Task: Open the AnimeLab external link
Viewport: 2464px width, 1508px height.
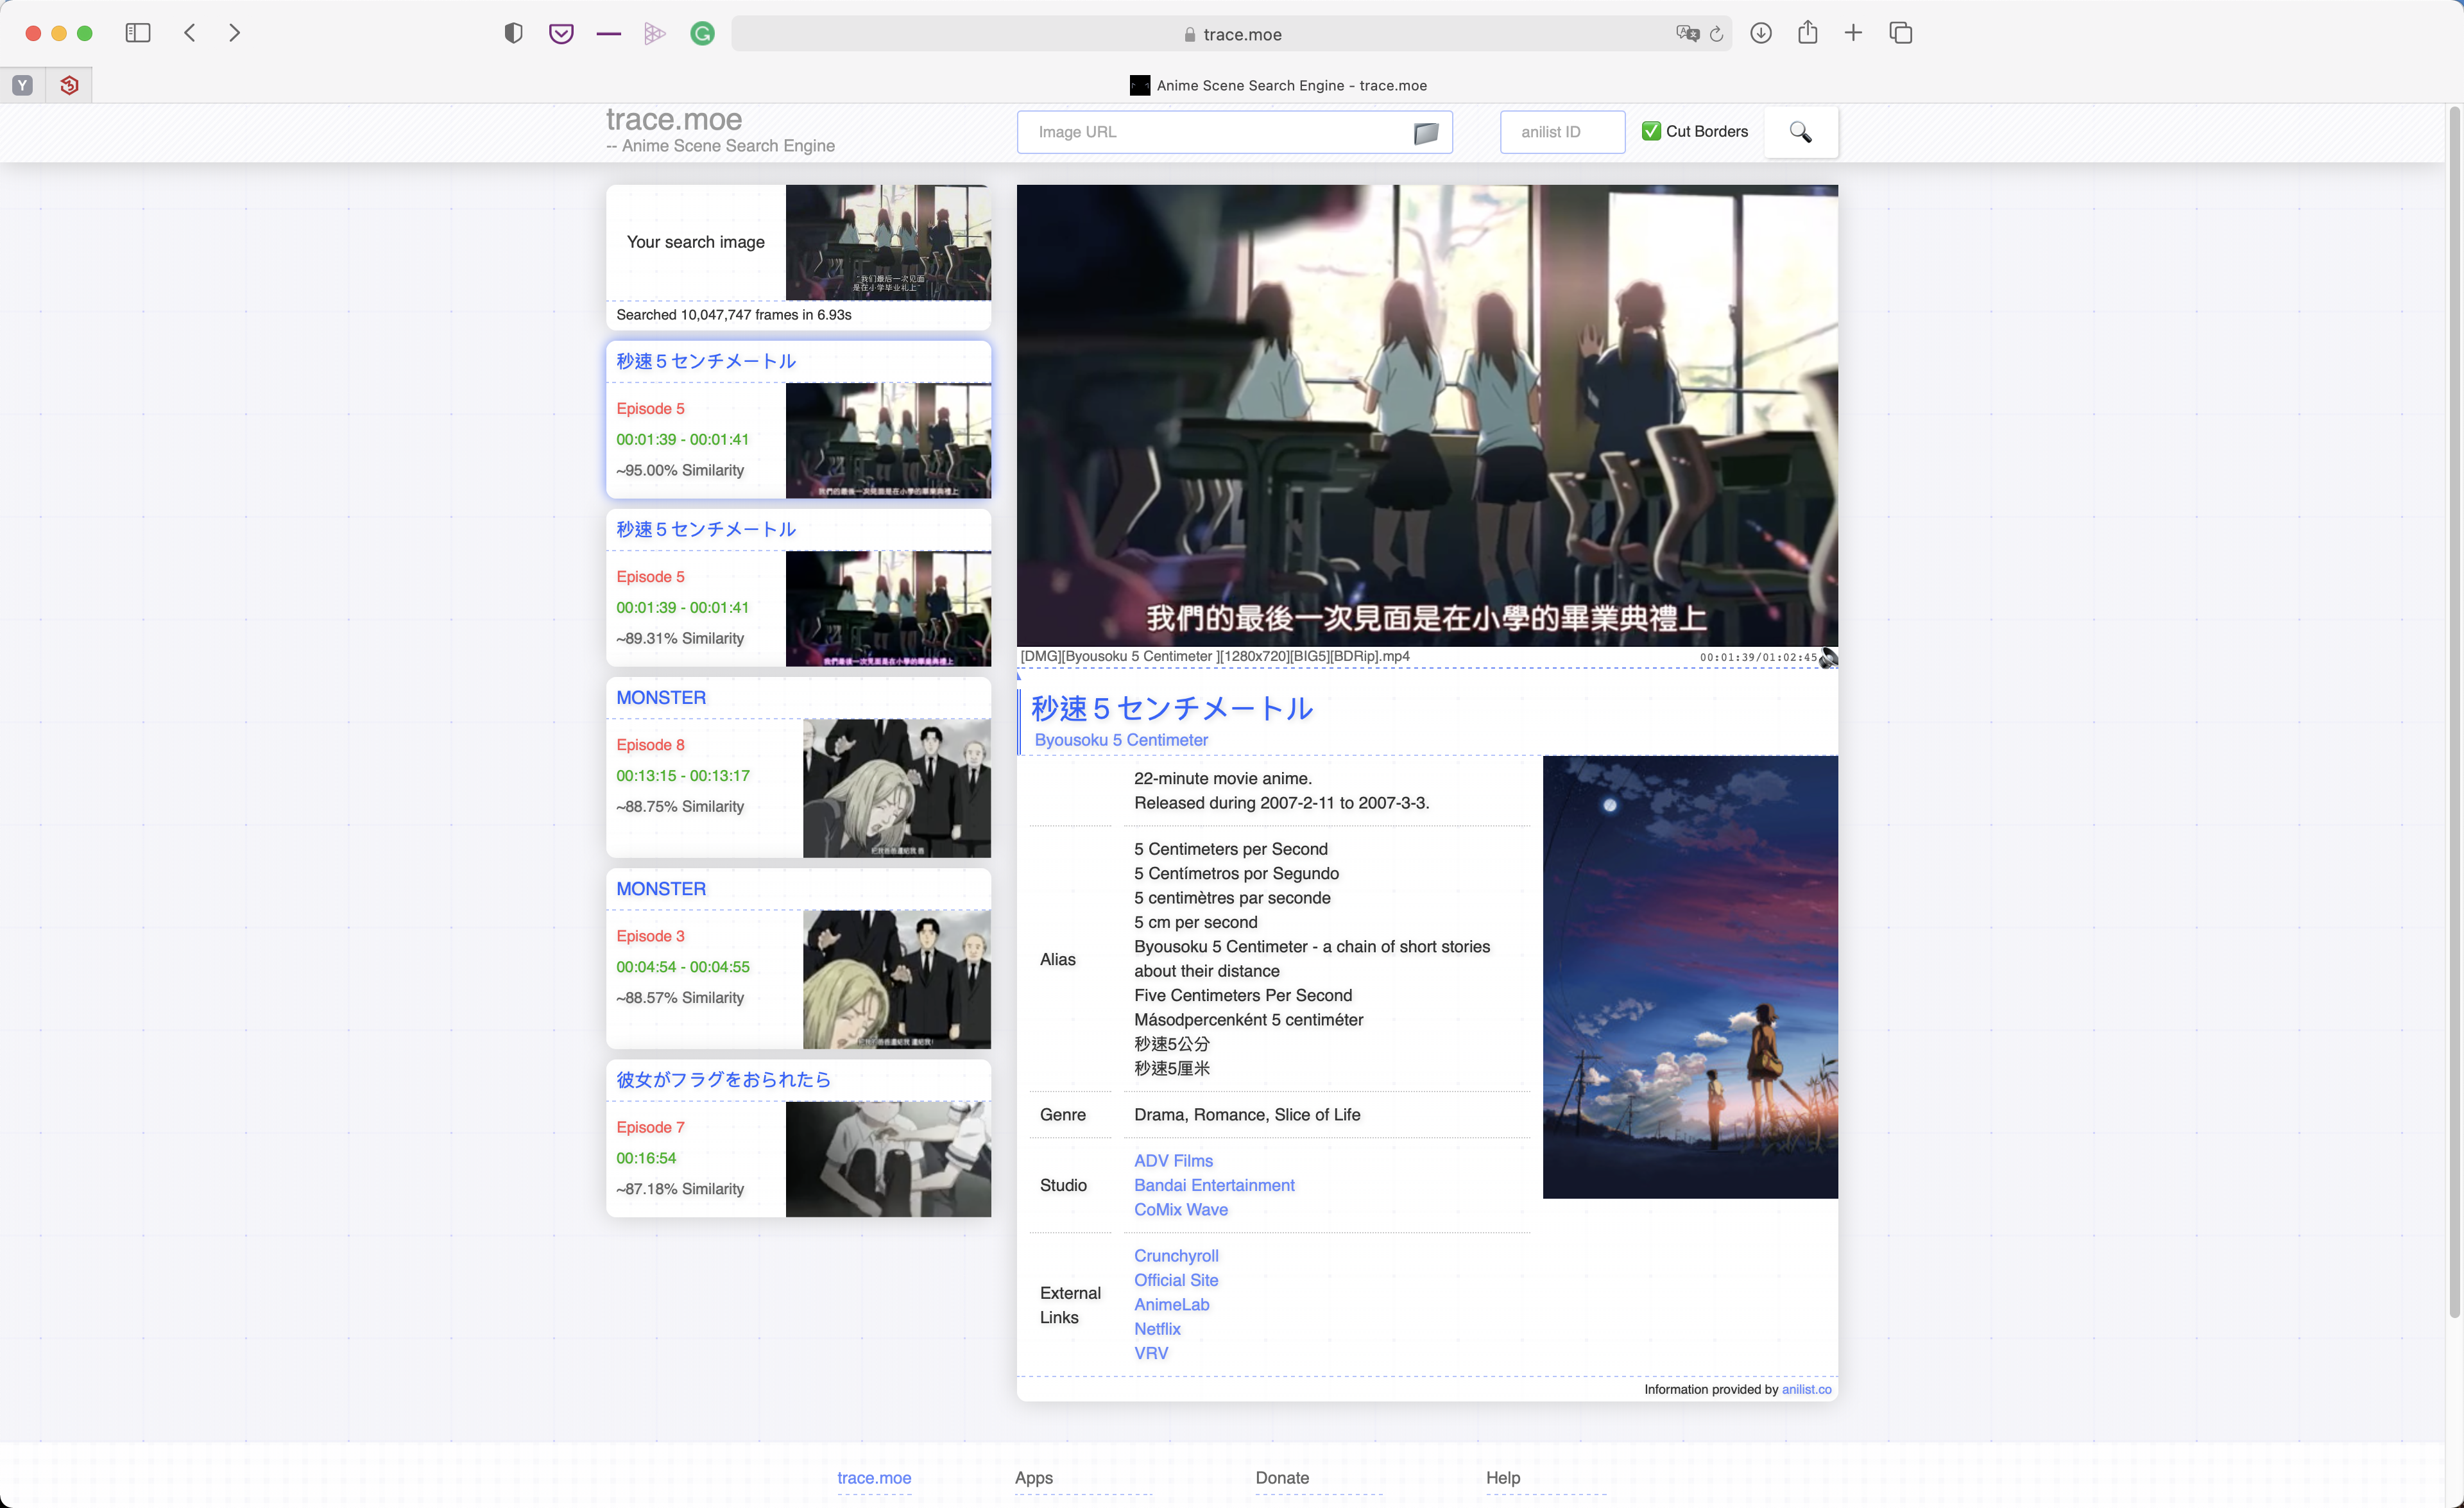Action: 1171,1304
